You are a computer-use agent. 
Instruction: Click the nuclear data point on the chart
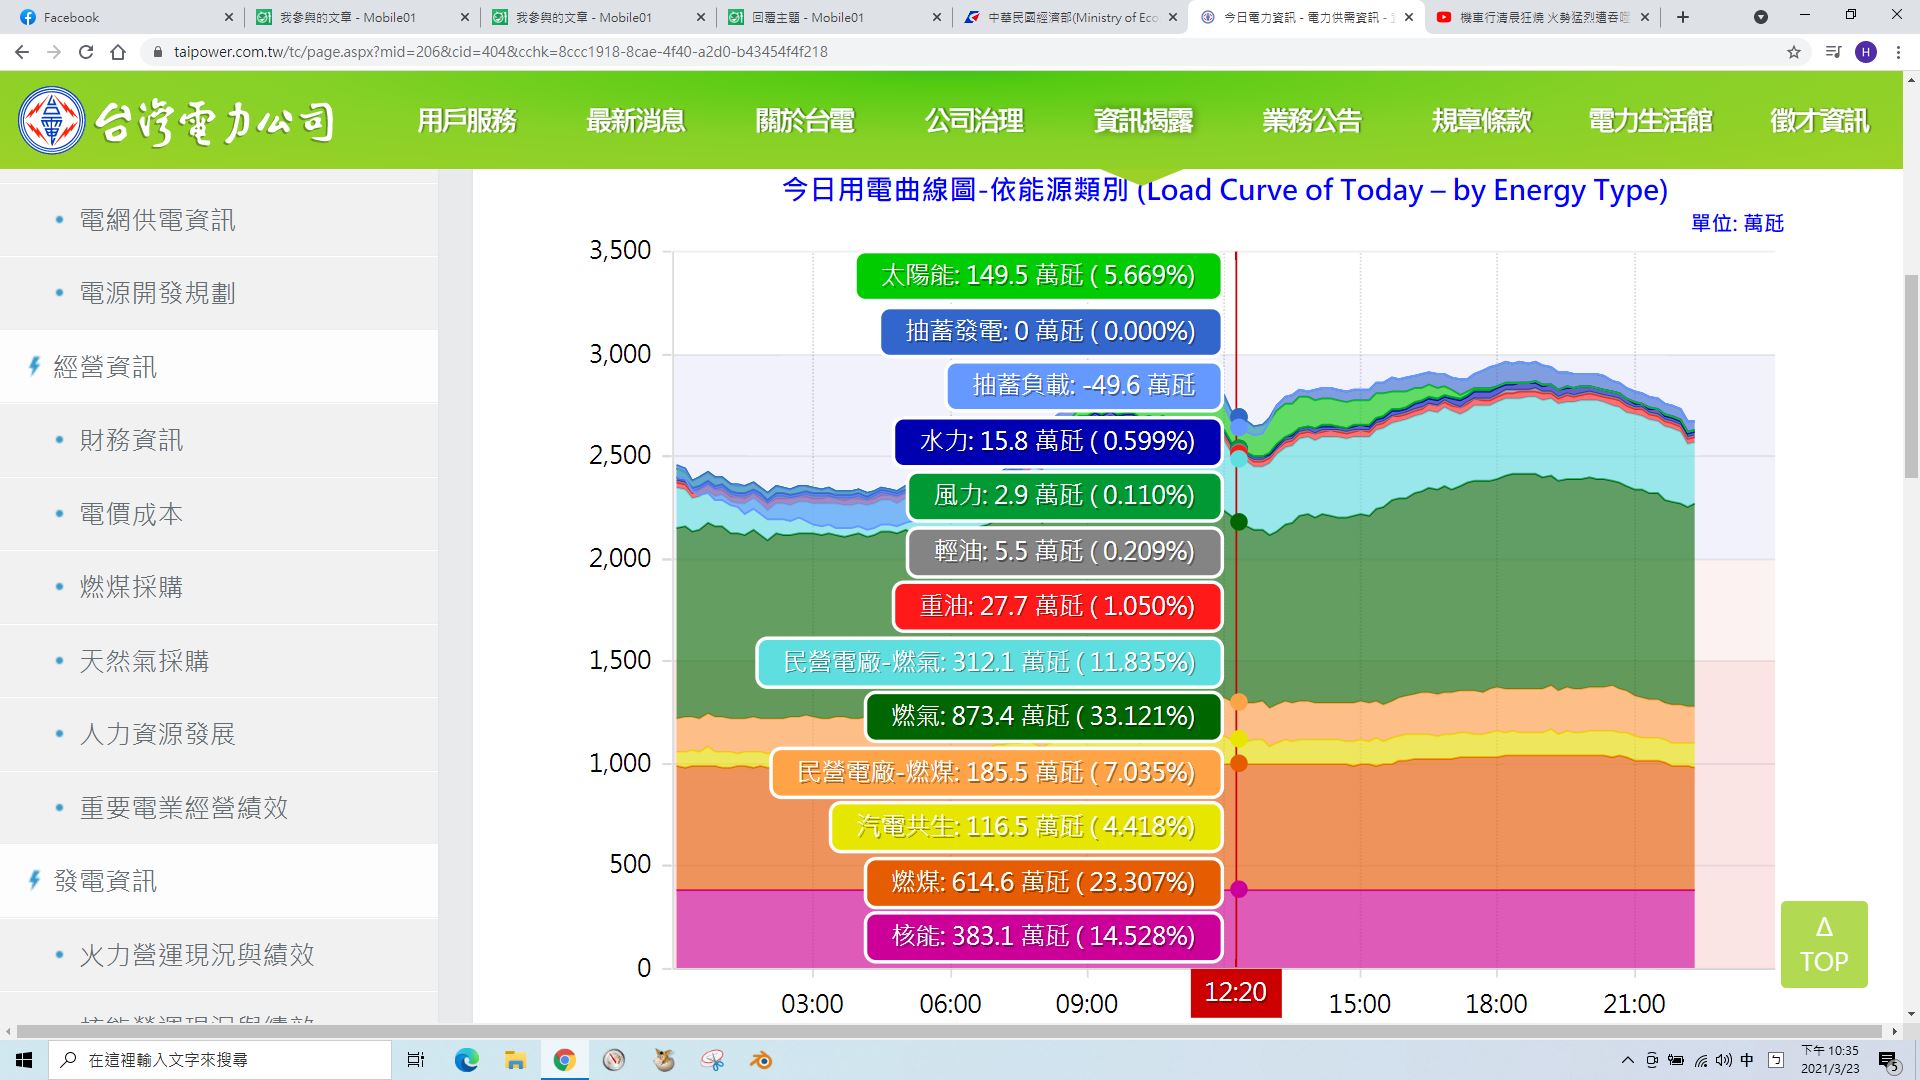click(x=1238, y=889)
